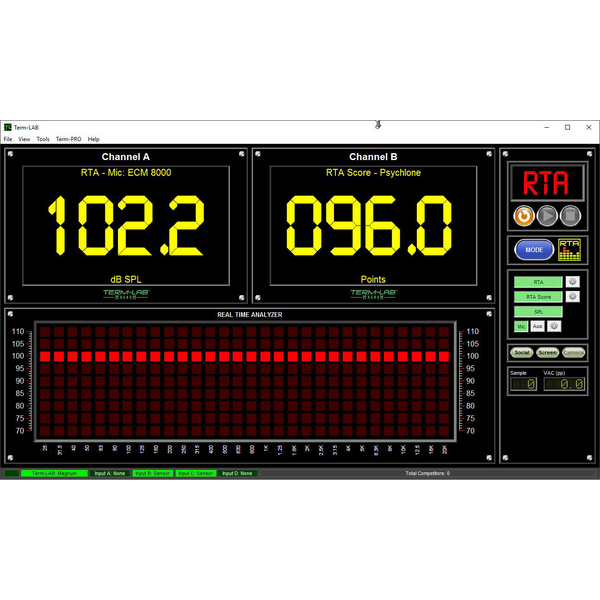Click Channel A 102.2 dB SPL readout
This screenshot has width=600, height=600.
point(126,226)
